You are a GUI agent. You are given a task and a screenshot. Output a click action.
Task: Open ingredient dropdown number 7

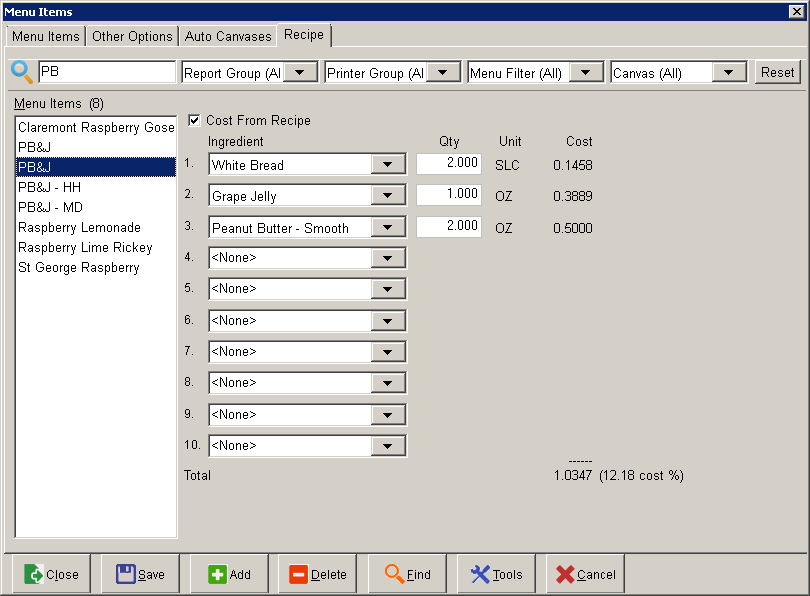coord(387,352)
